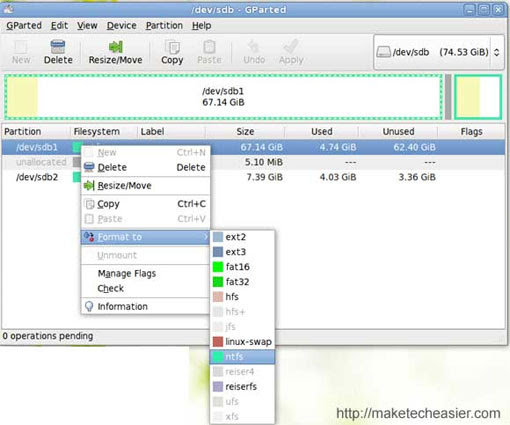Format to ufs
510x425 pixels.
point(242,401)
